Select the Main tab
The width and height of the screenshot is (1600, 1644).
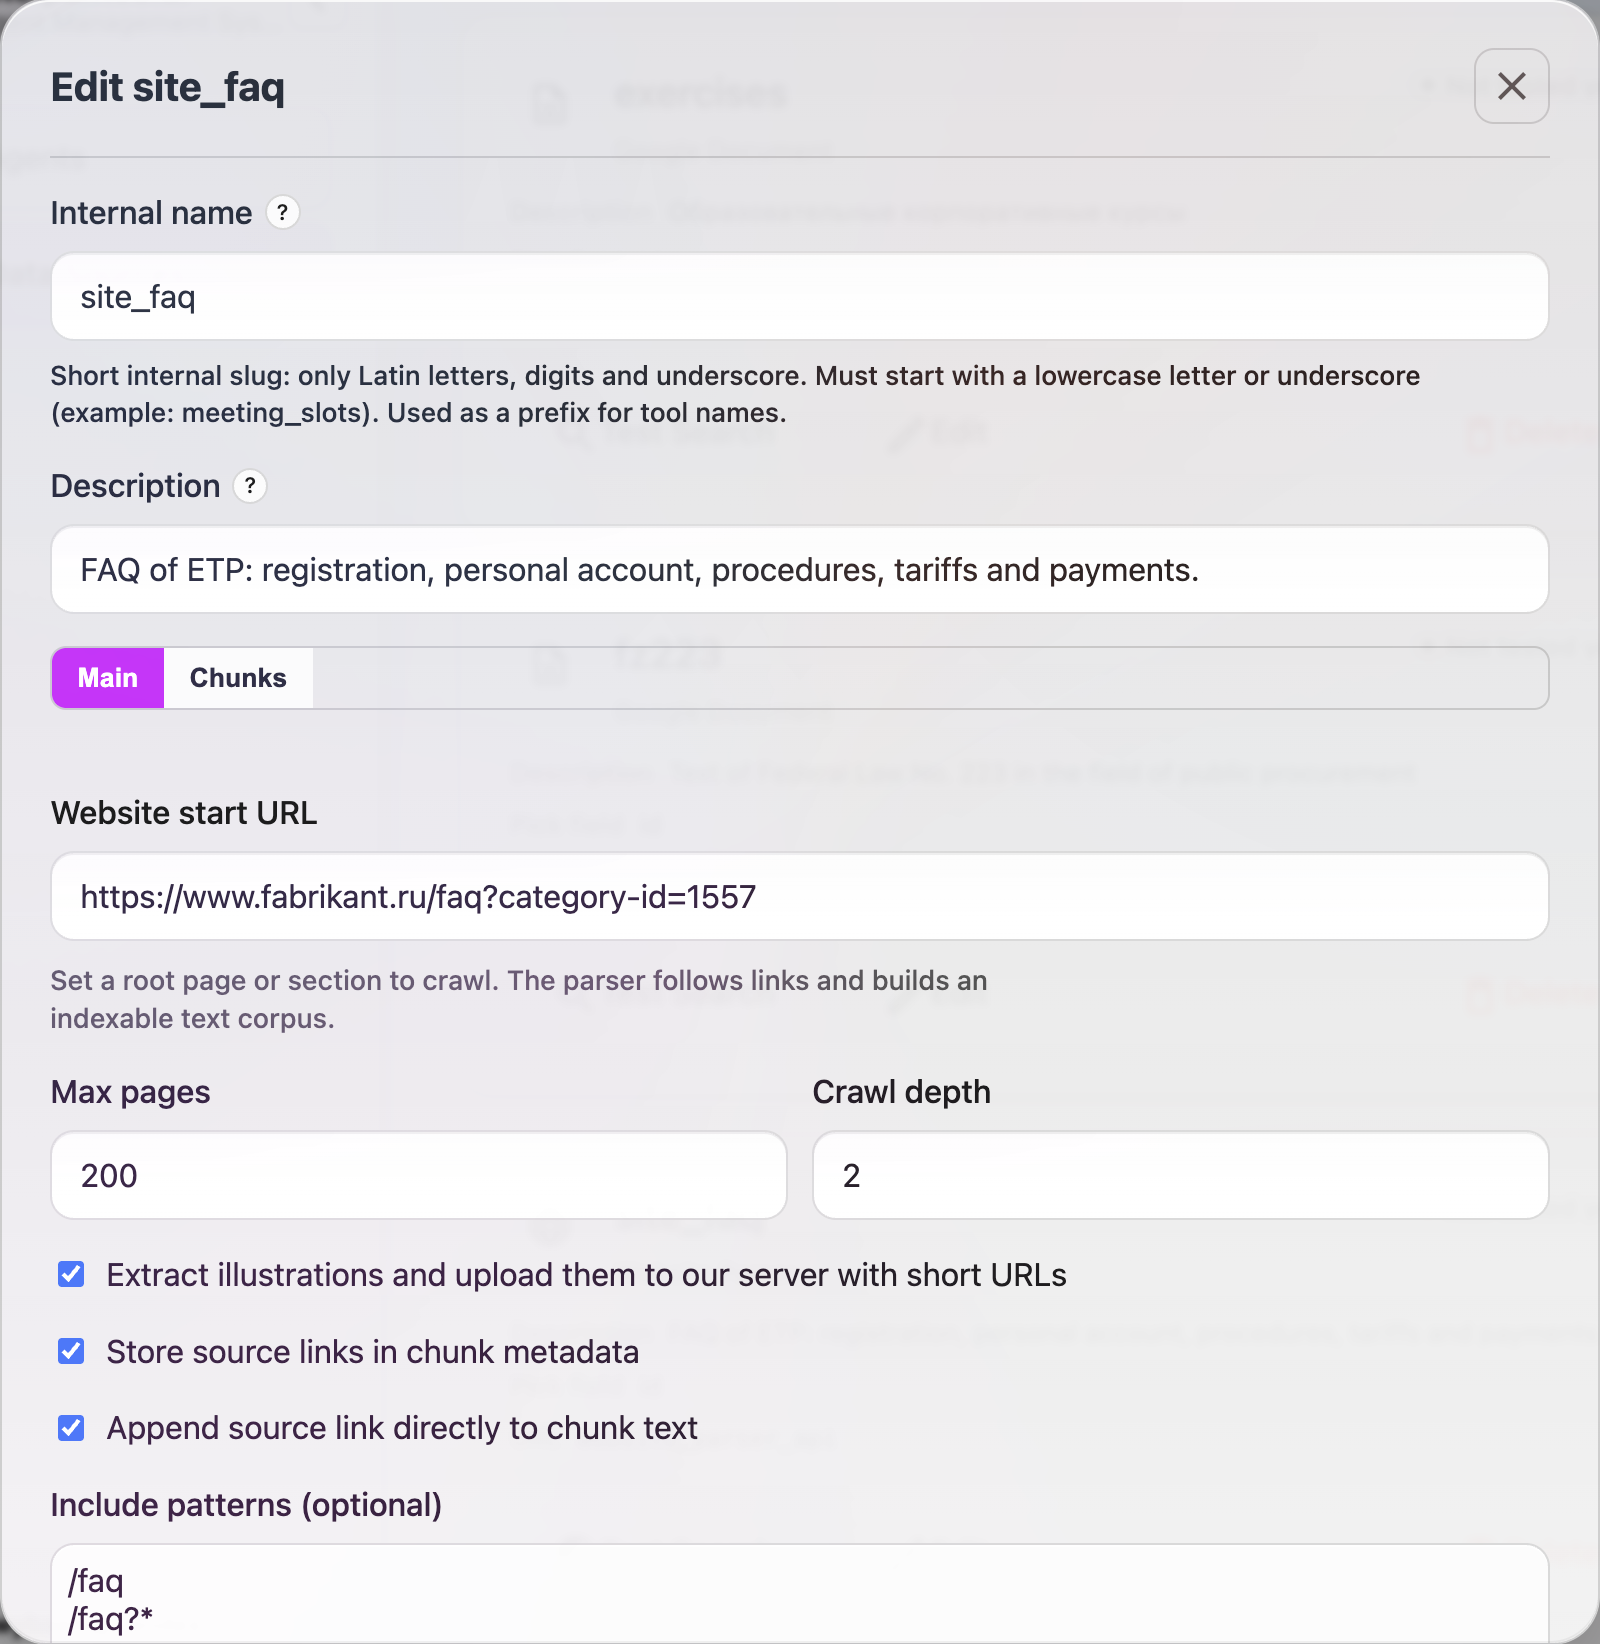[107, 677]
